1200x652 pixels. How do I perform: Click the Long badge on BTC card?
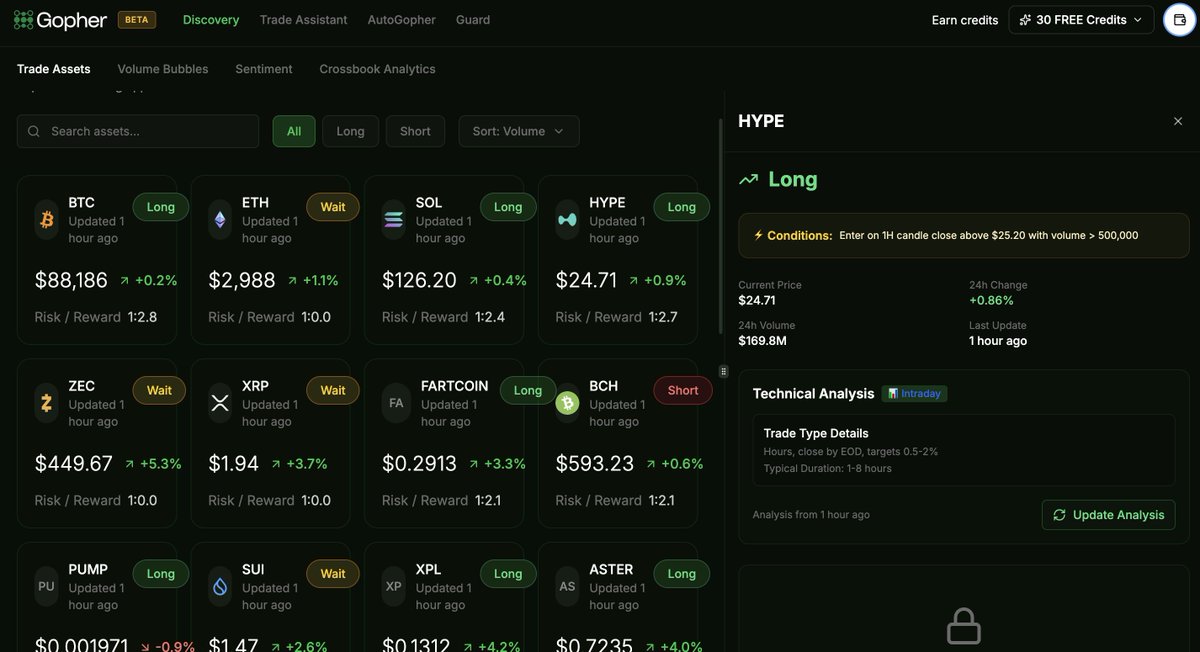(161, 207)
